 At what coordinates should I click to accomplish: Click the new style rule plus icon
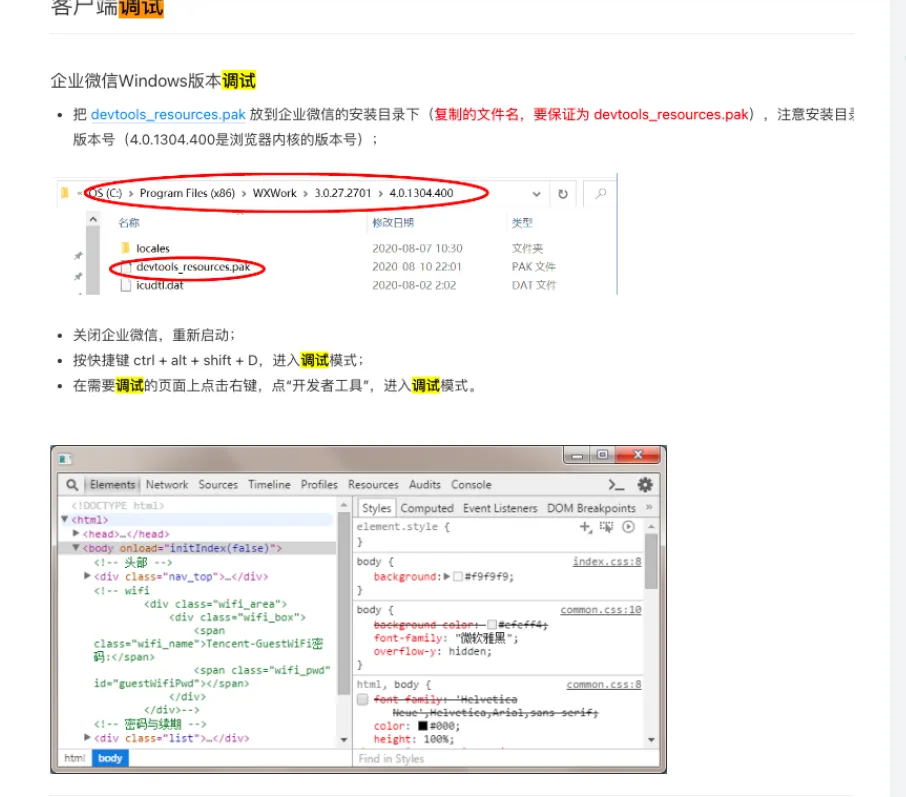[x=585, y=527]
